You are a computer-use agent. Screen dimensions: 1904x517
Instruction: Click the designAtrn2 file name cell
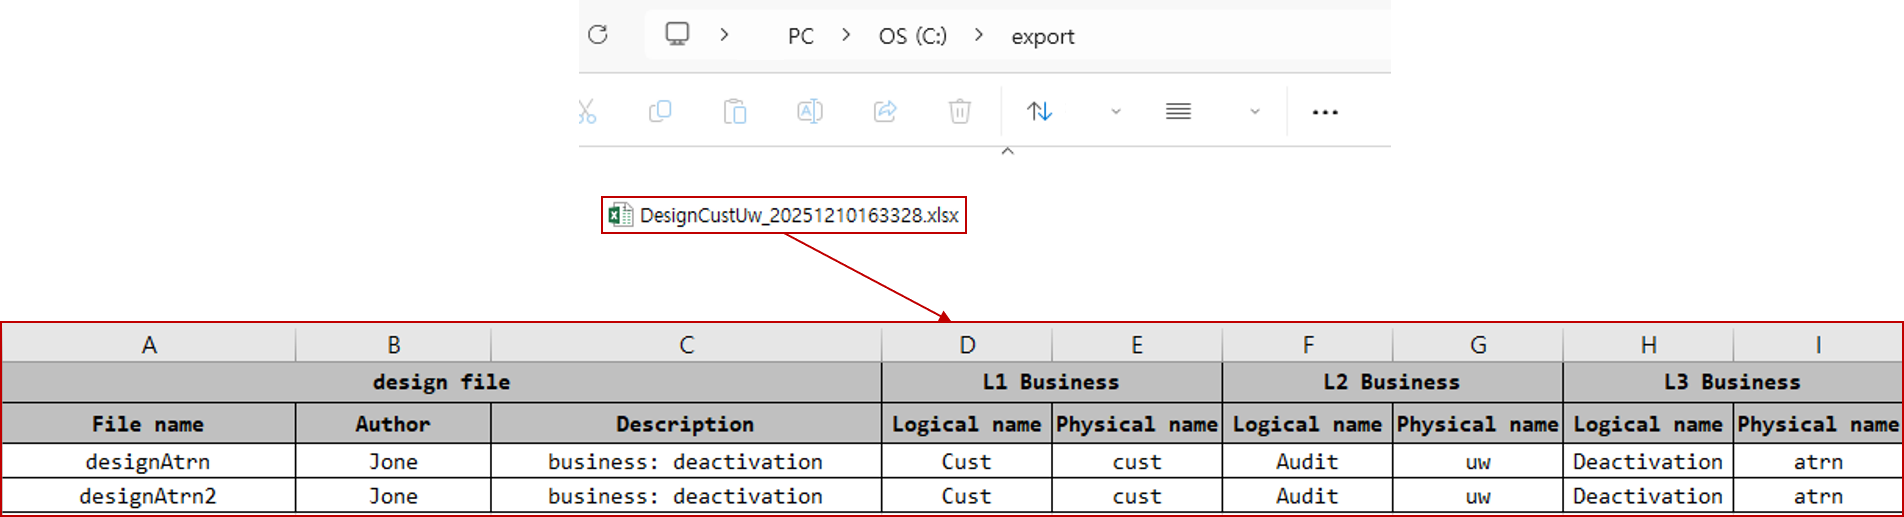pos(148,496)
